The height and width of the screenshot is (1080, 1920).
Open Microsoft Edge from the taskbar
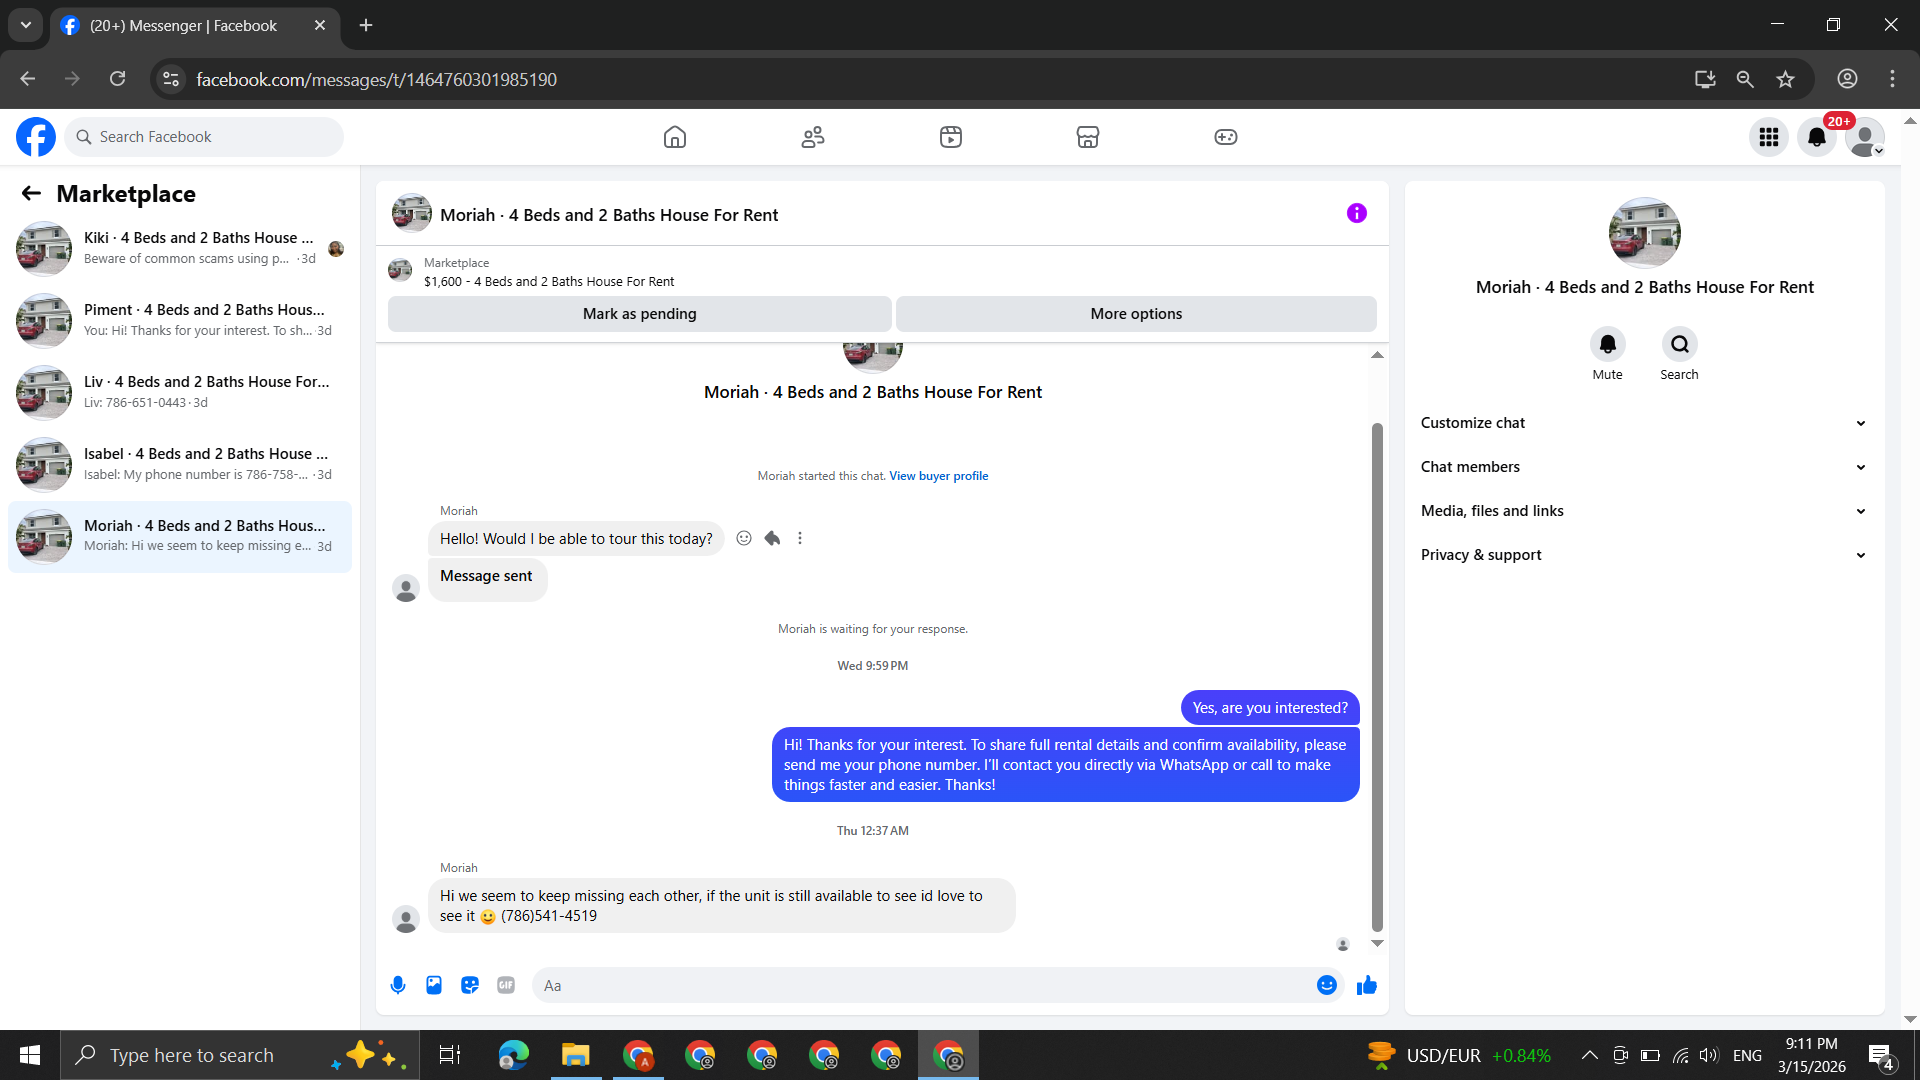point(513,1055)
